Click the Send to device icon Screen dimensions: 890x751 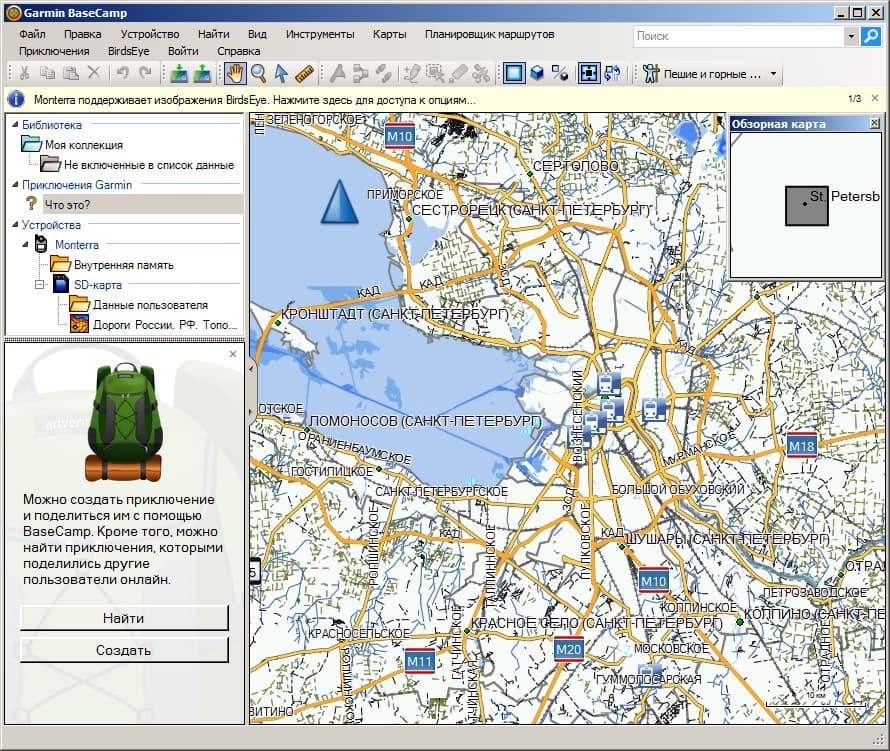pos(179,73)
